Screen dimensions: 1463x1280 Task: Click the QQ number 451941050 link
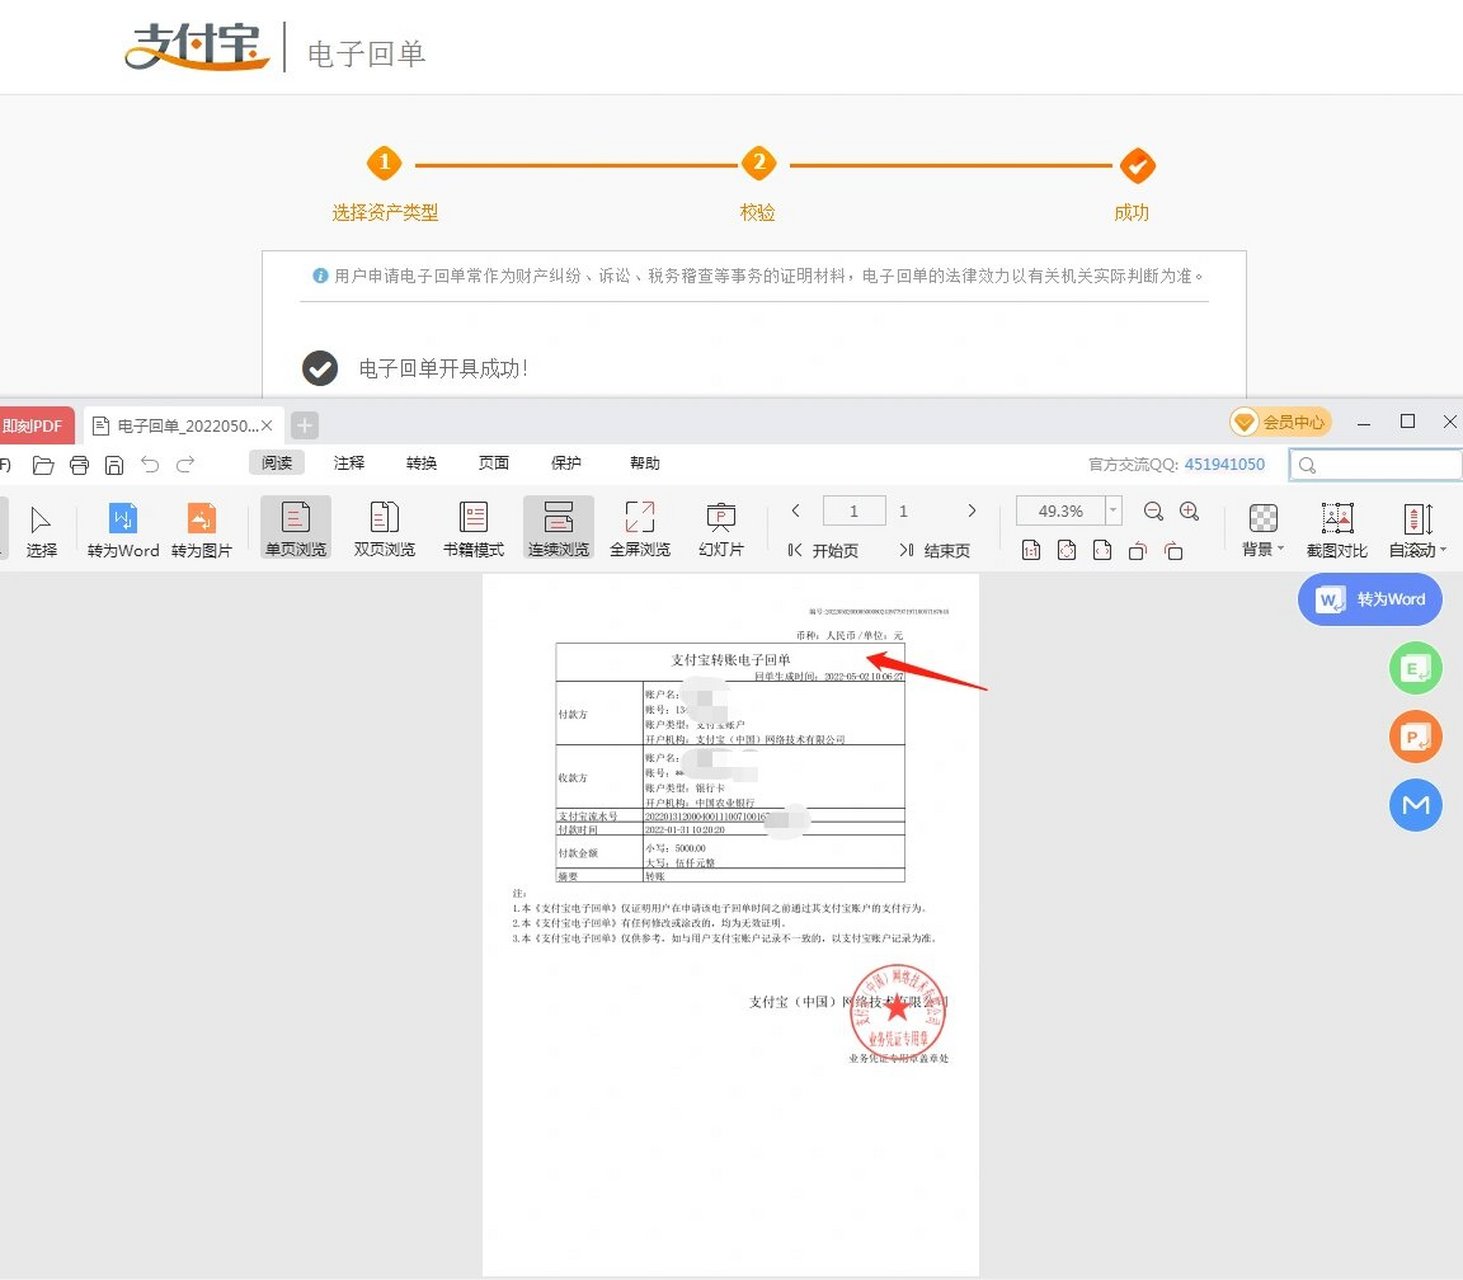coord(1224,464)
